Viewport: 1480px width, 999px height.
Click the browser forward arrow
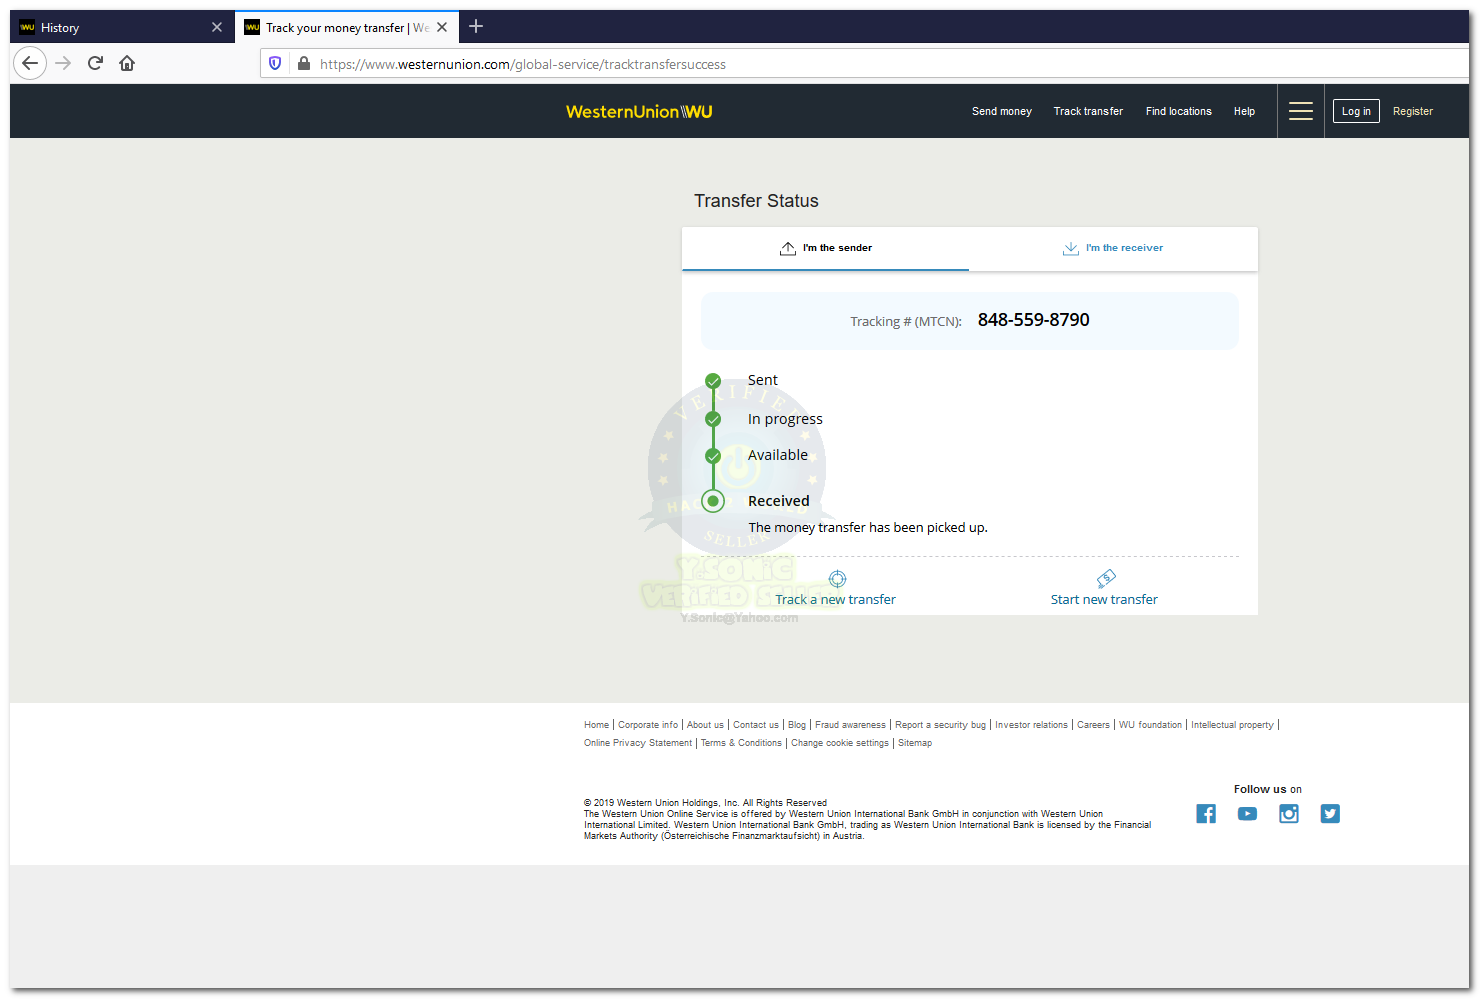[x=63, y=63]
